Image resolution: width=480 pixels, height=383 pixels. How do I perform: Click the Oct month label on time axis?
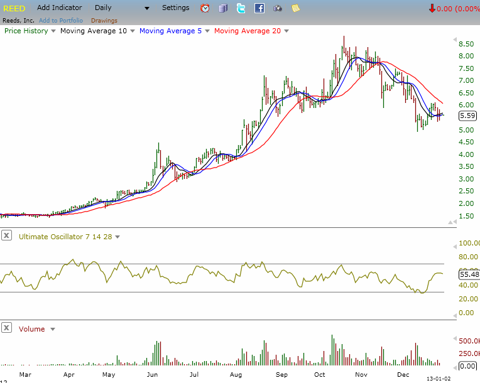tap(319, 374)
